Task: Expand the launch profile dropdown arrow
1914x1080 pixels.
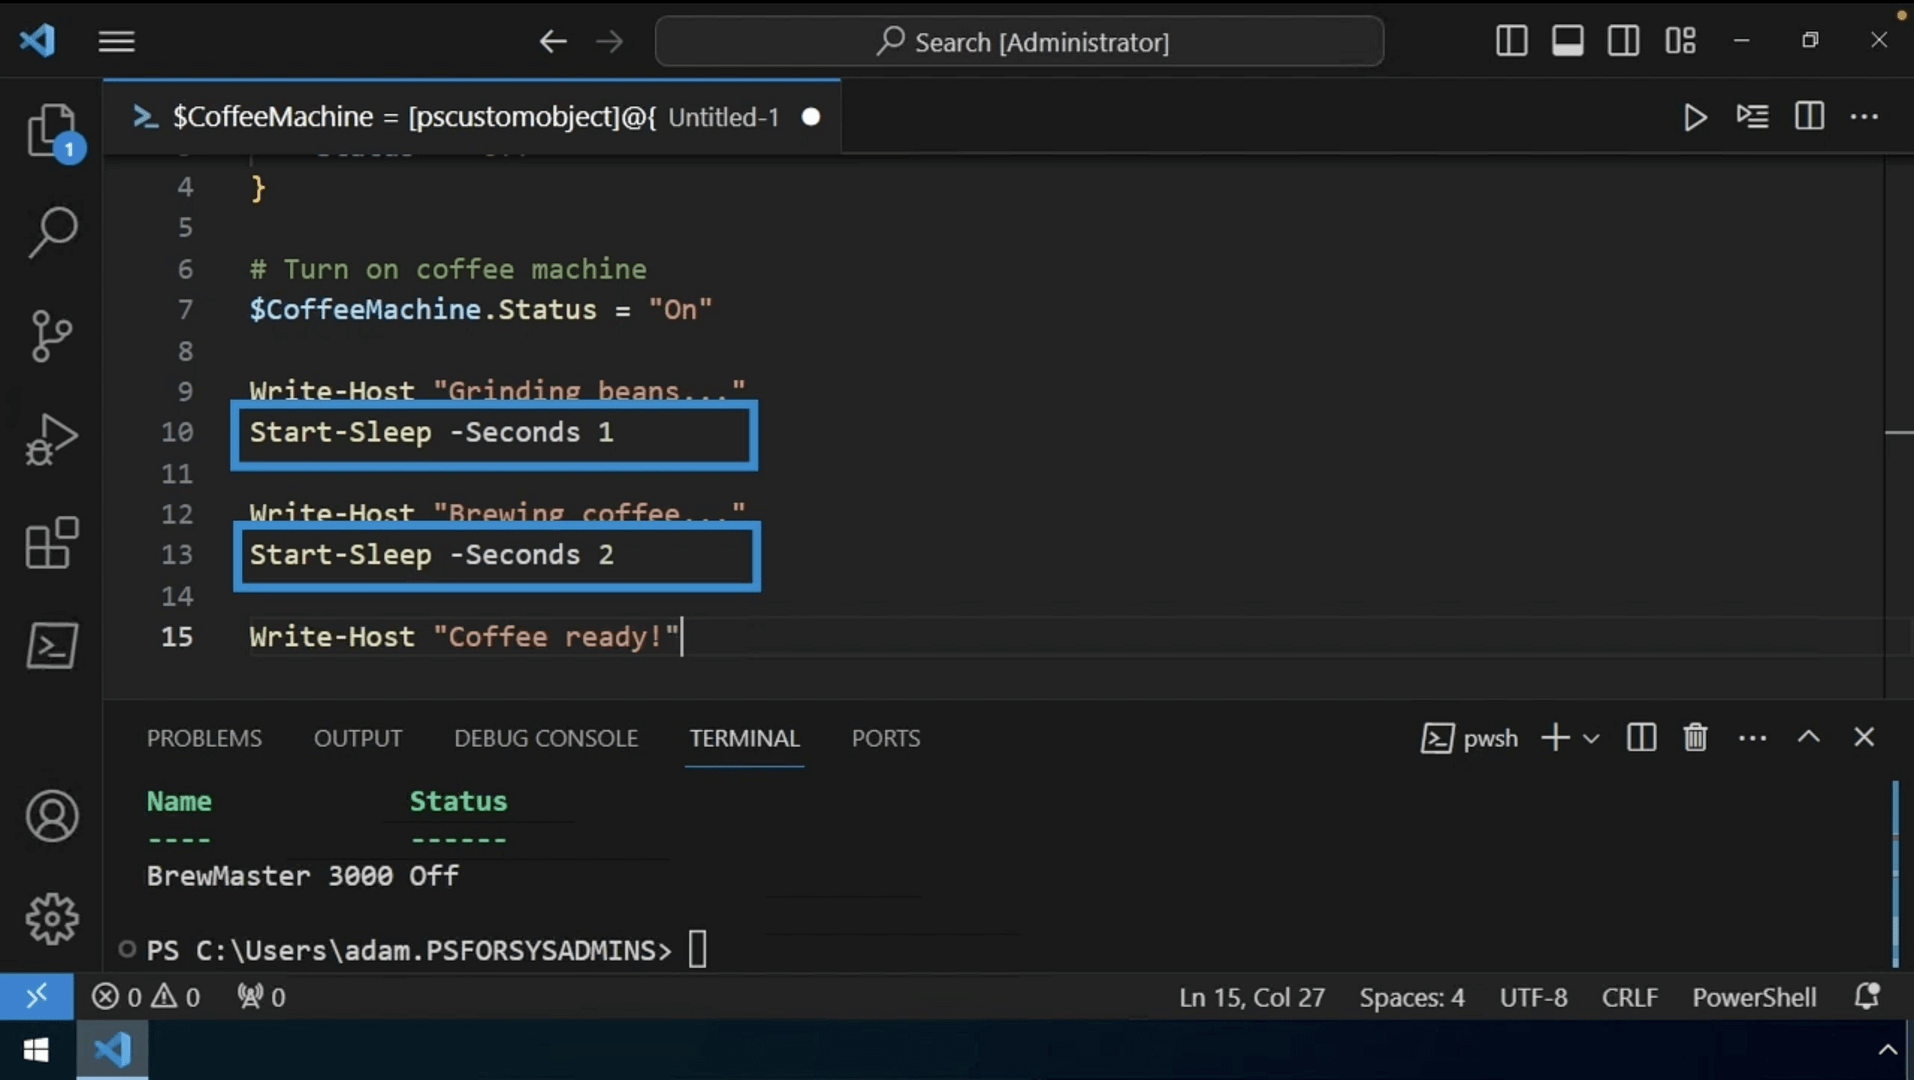Action: [1591, 739]
